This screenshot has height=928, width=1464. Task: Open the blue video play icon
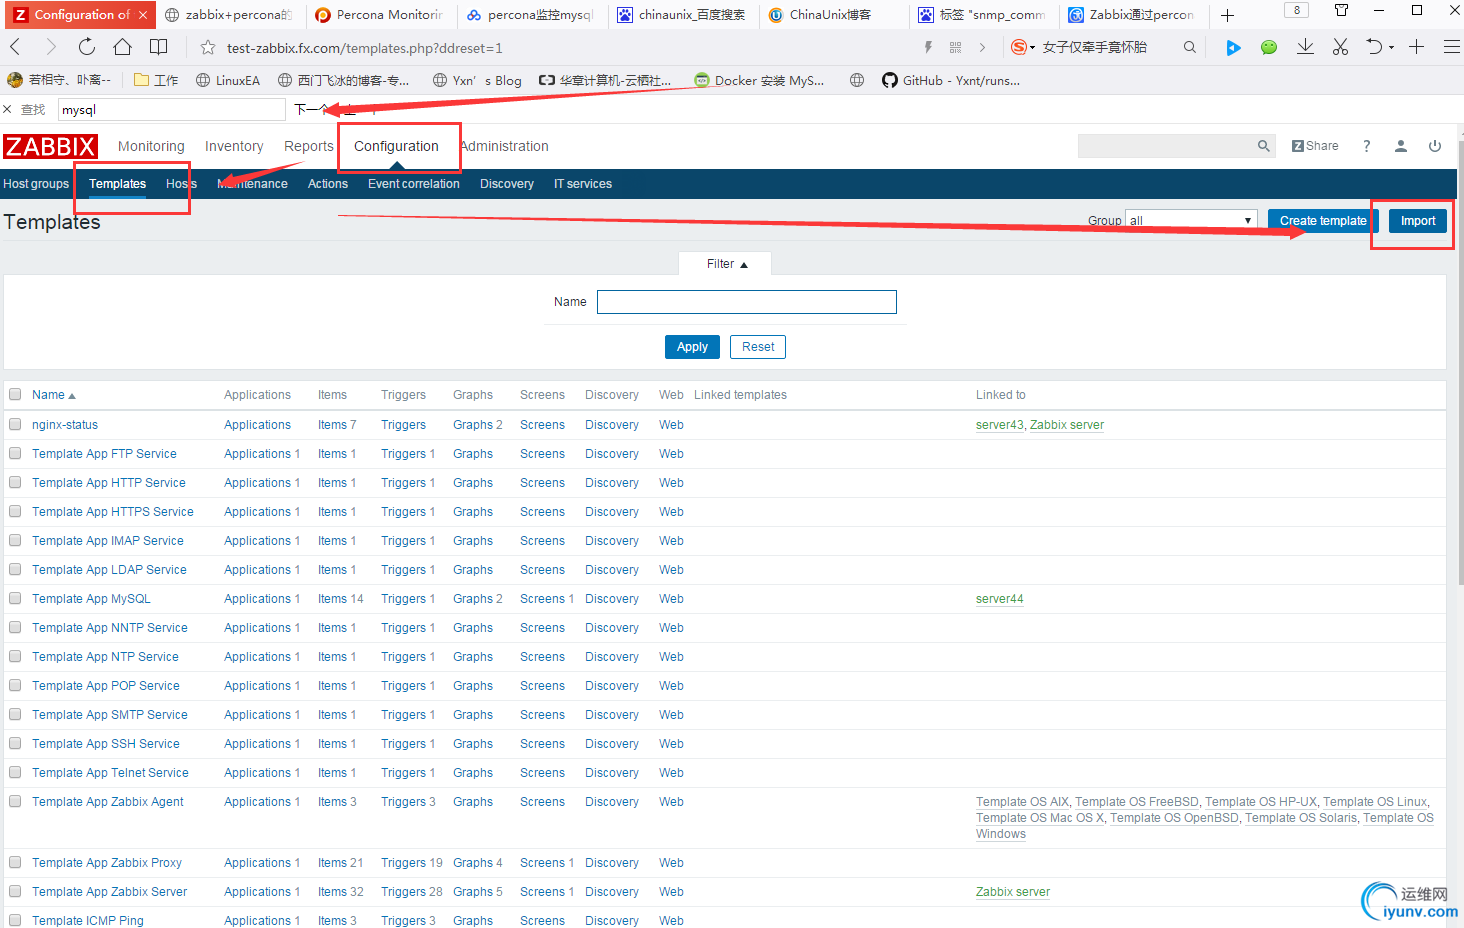click(1233, 47)
